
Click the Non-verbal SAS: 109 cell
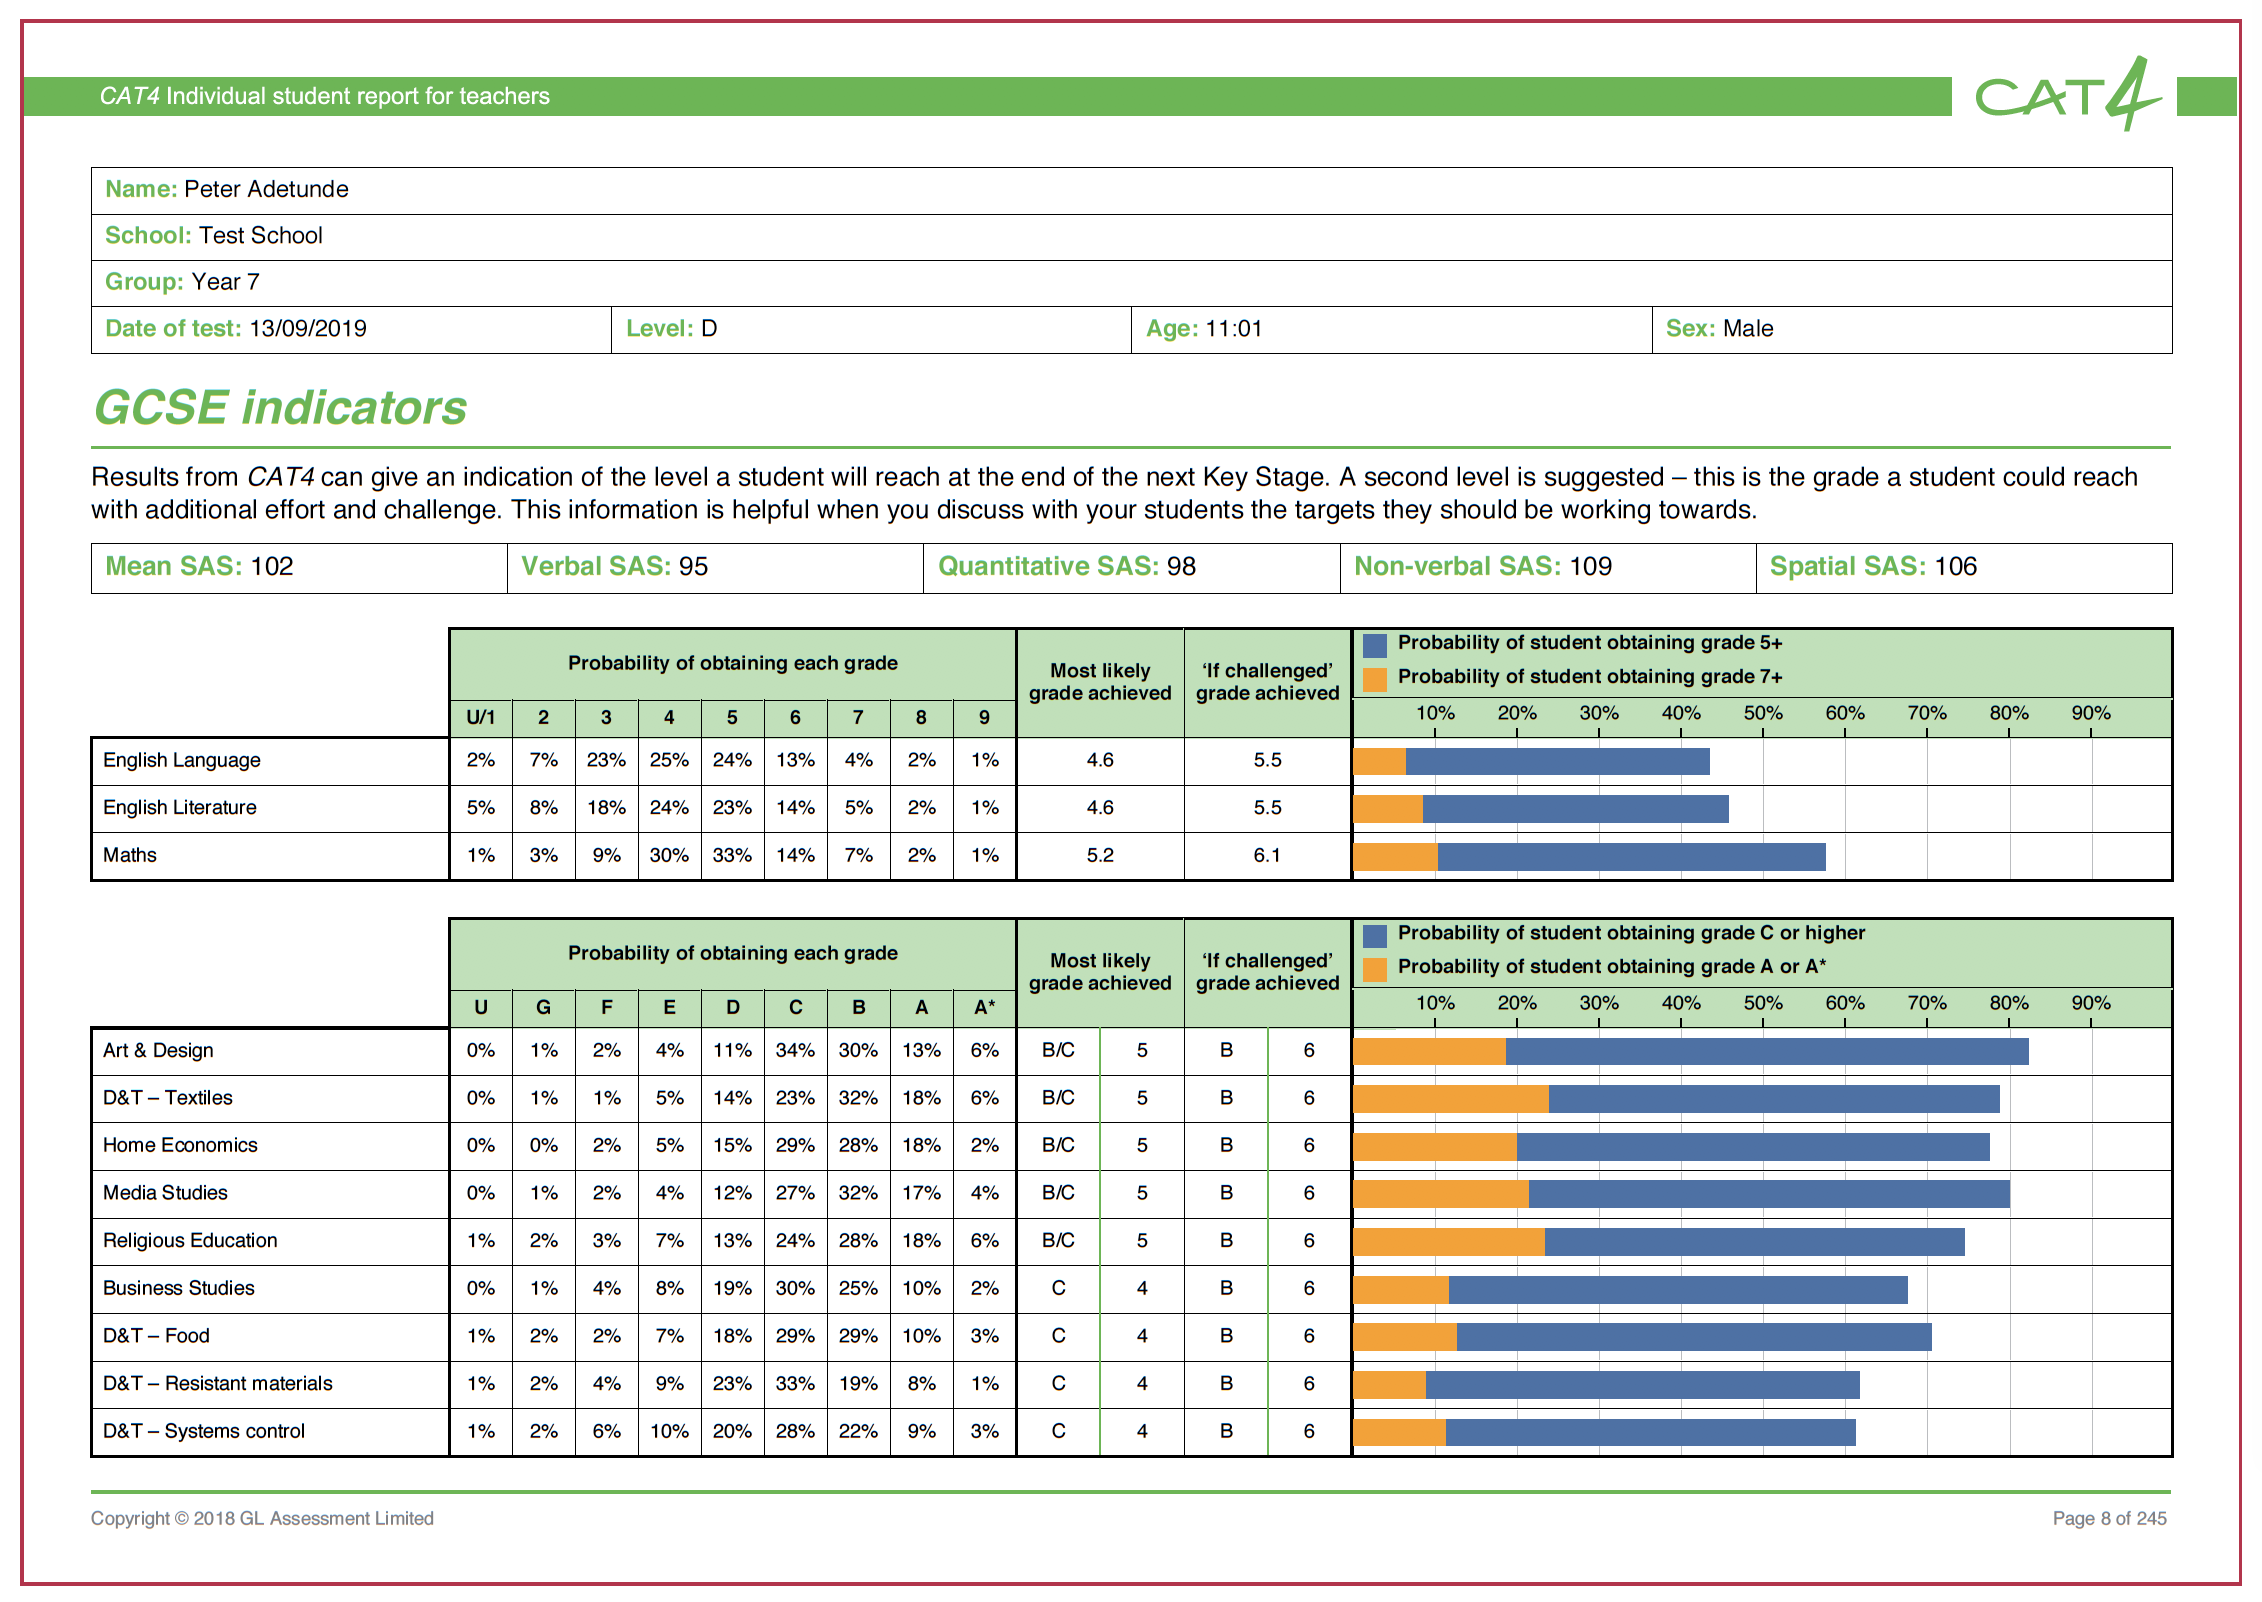[1548, 567]
